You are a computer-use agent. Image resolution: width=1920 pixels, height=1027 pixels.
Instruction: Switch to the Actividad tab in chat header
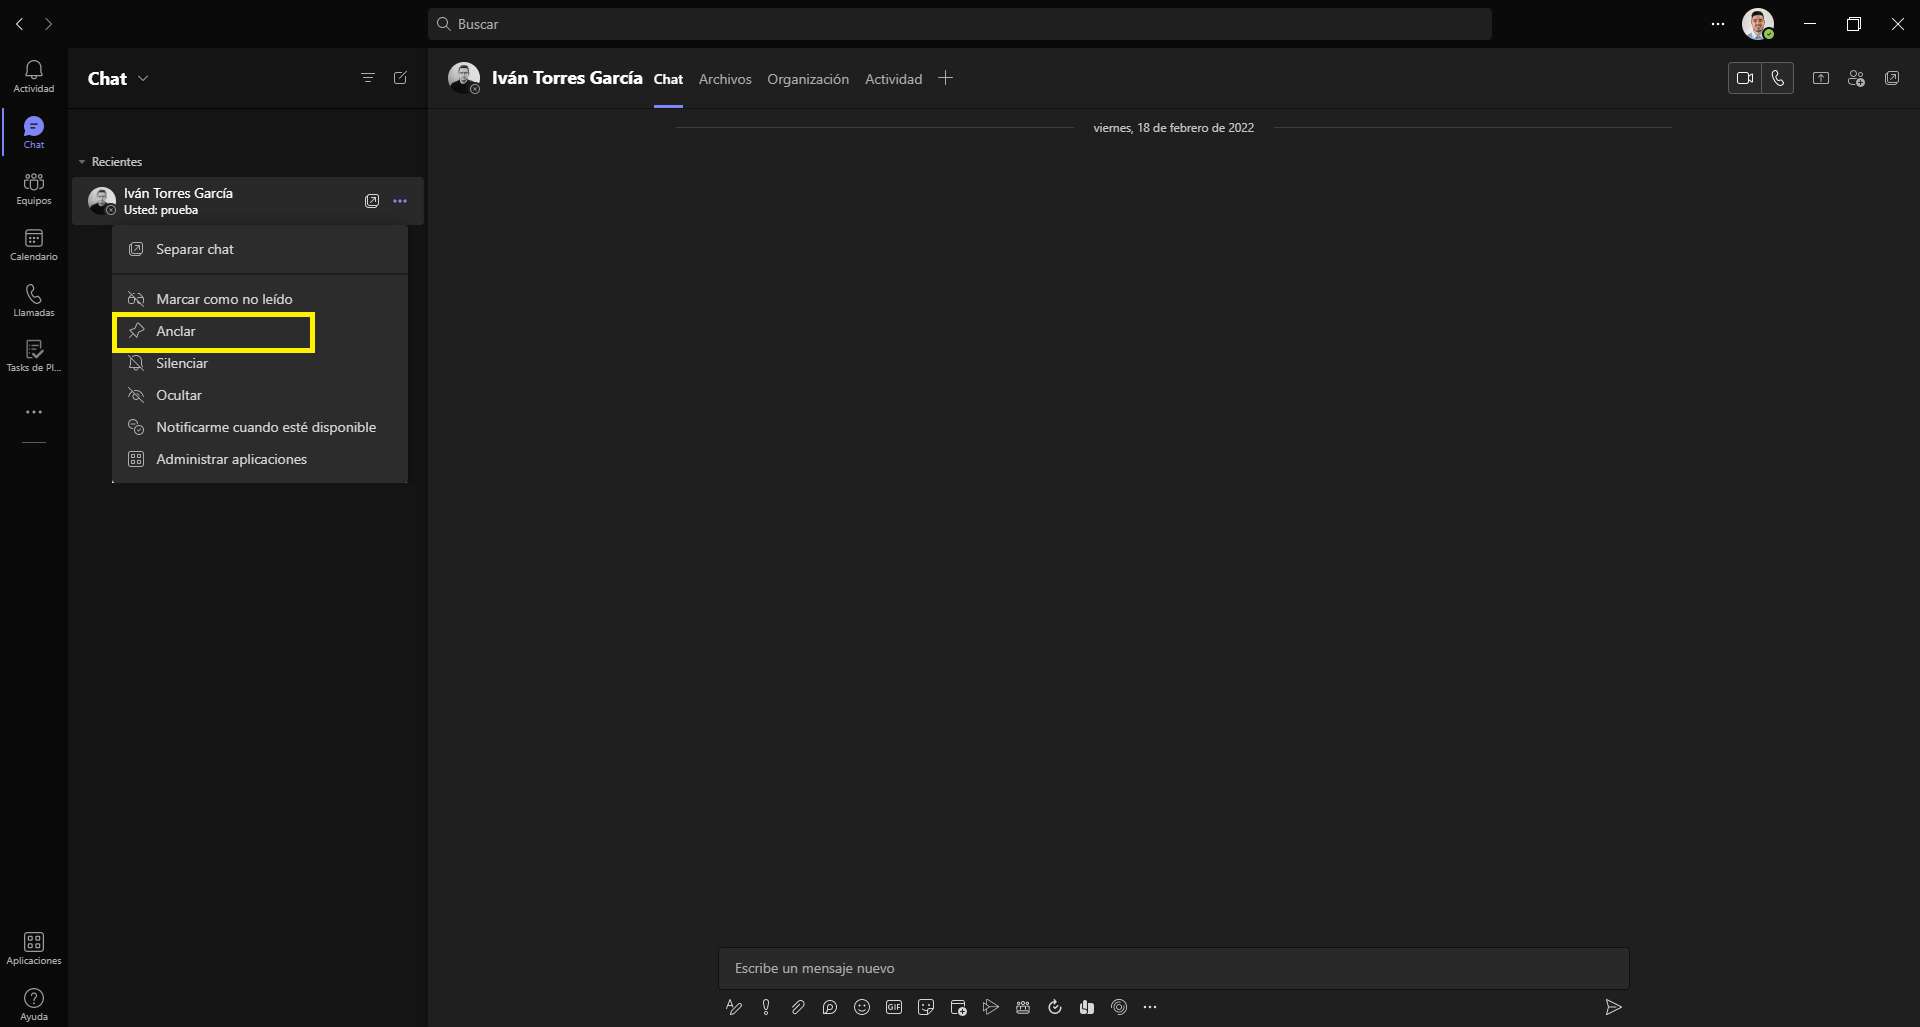[x=893, y=79]
